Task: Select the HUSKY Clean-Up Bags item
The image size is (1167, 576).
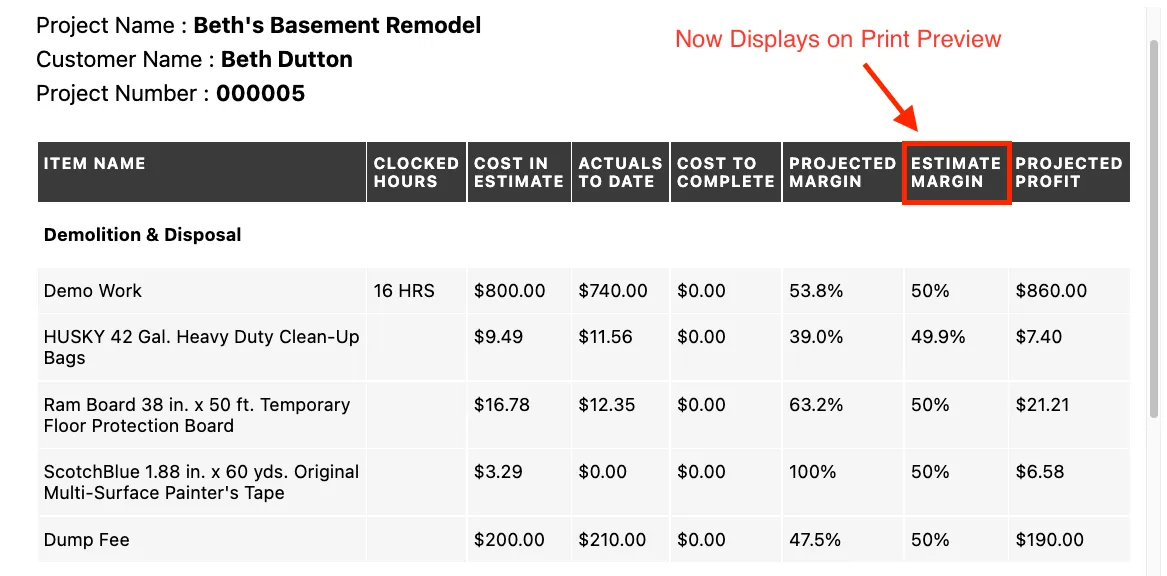Action: pos(201,347)
